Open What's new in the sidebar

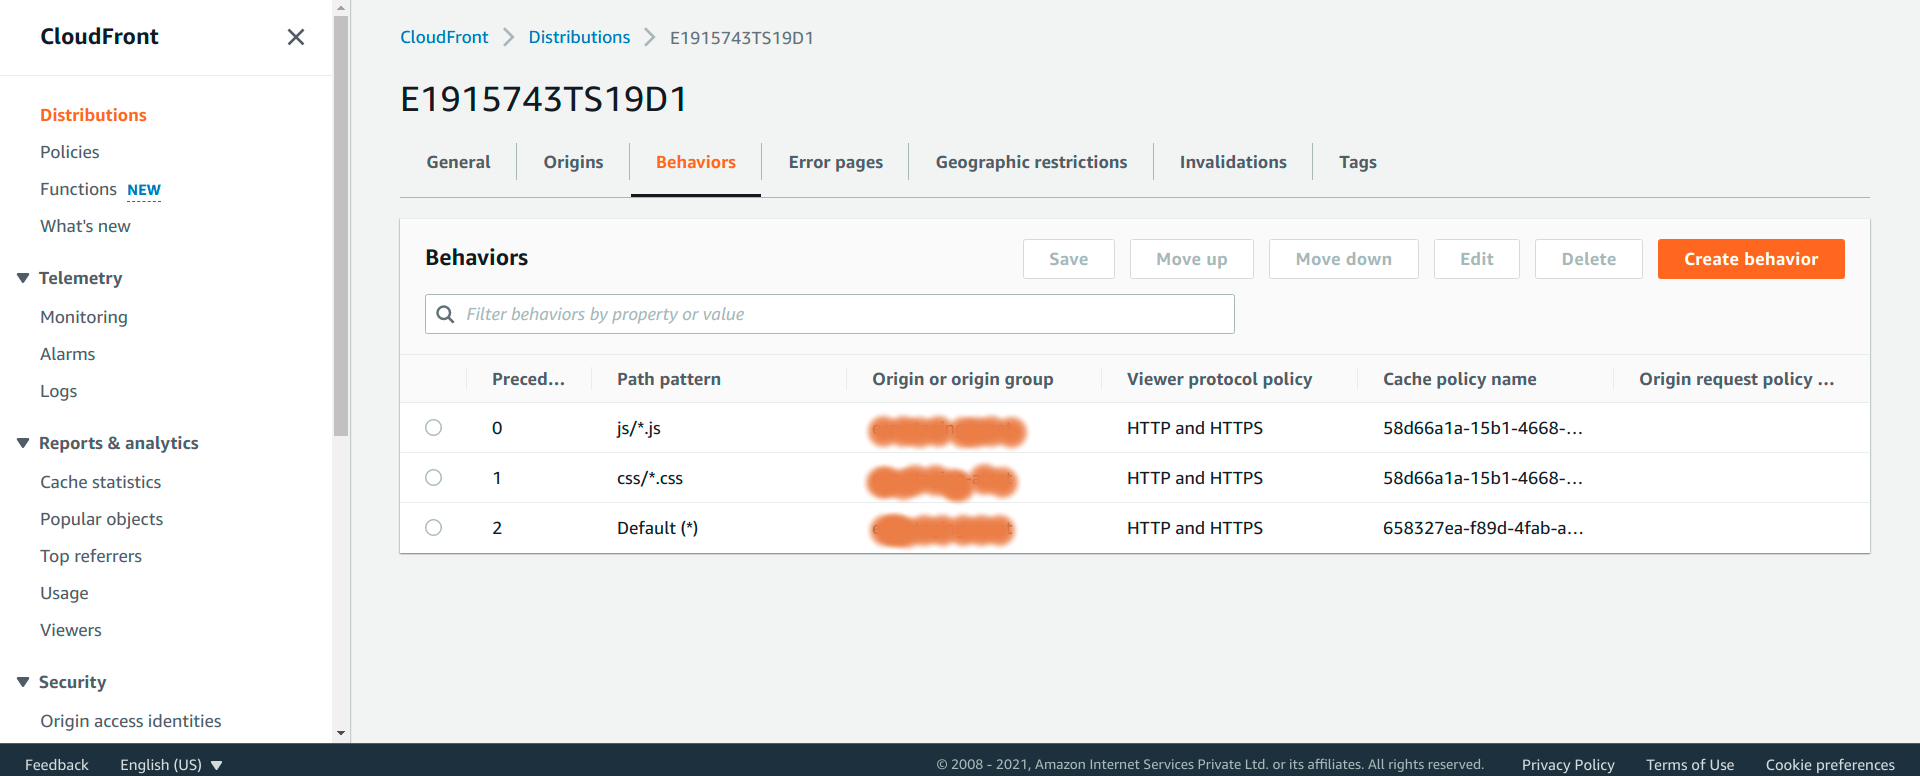(85, 226)
